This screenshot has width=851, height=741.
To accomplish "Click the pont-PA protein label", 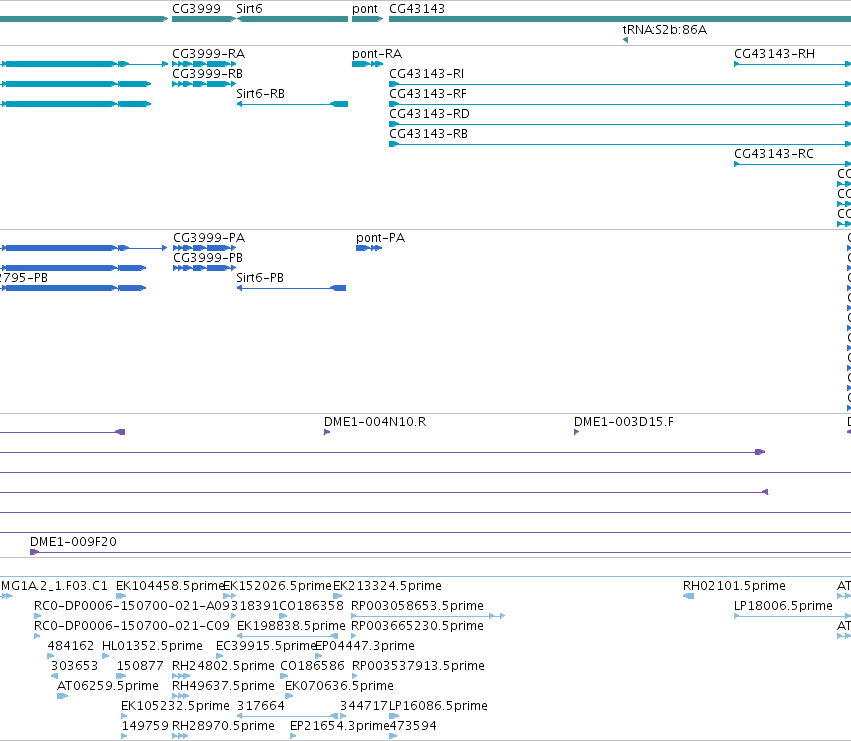I will (x=380, y=238).
